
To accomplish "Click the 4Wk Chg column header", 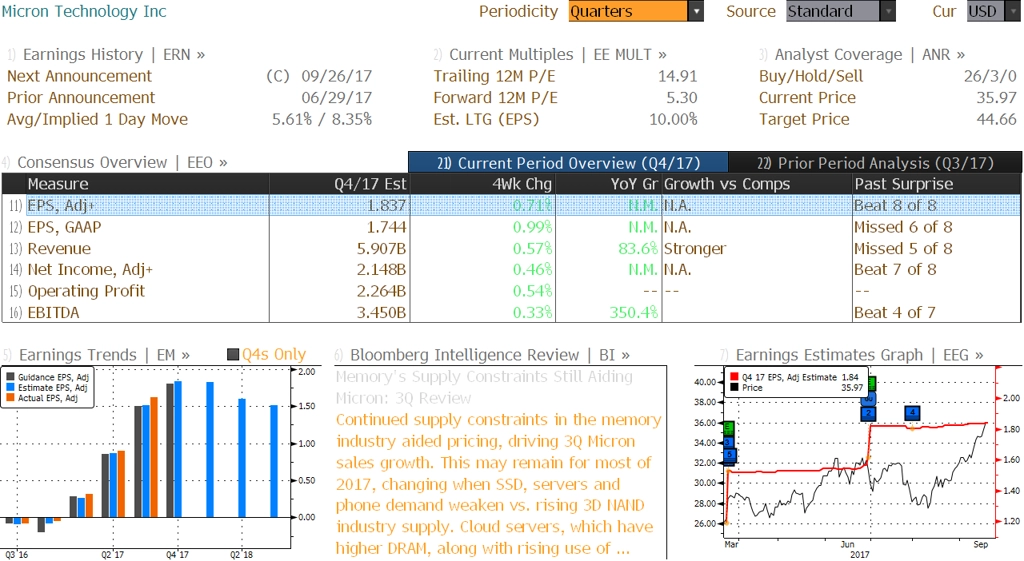I will tap(482, 184).
